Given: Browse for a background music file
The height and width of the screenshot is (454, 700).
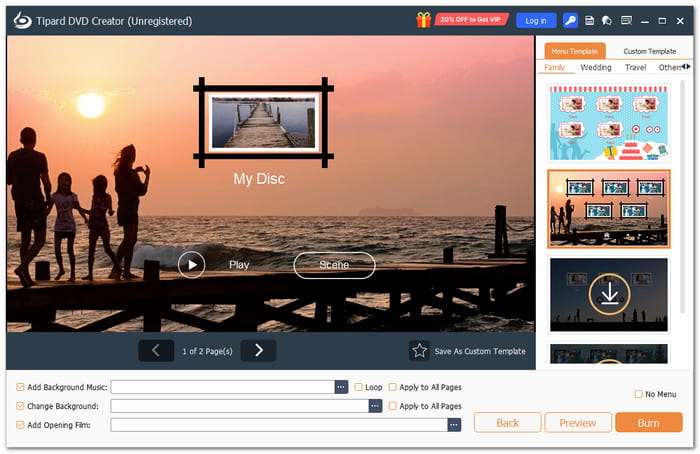Looking at the screenshot, I should coord(341,387).
